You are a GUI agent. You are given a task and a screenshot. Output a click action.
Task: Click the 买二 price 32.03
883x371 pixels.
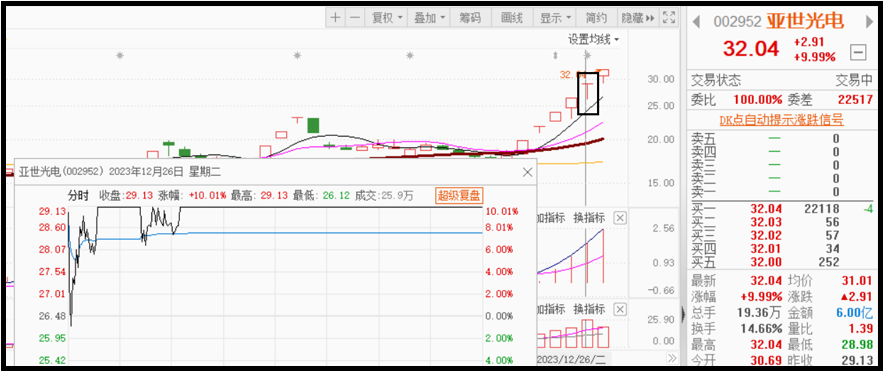point(766,222)
